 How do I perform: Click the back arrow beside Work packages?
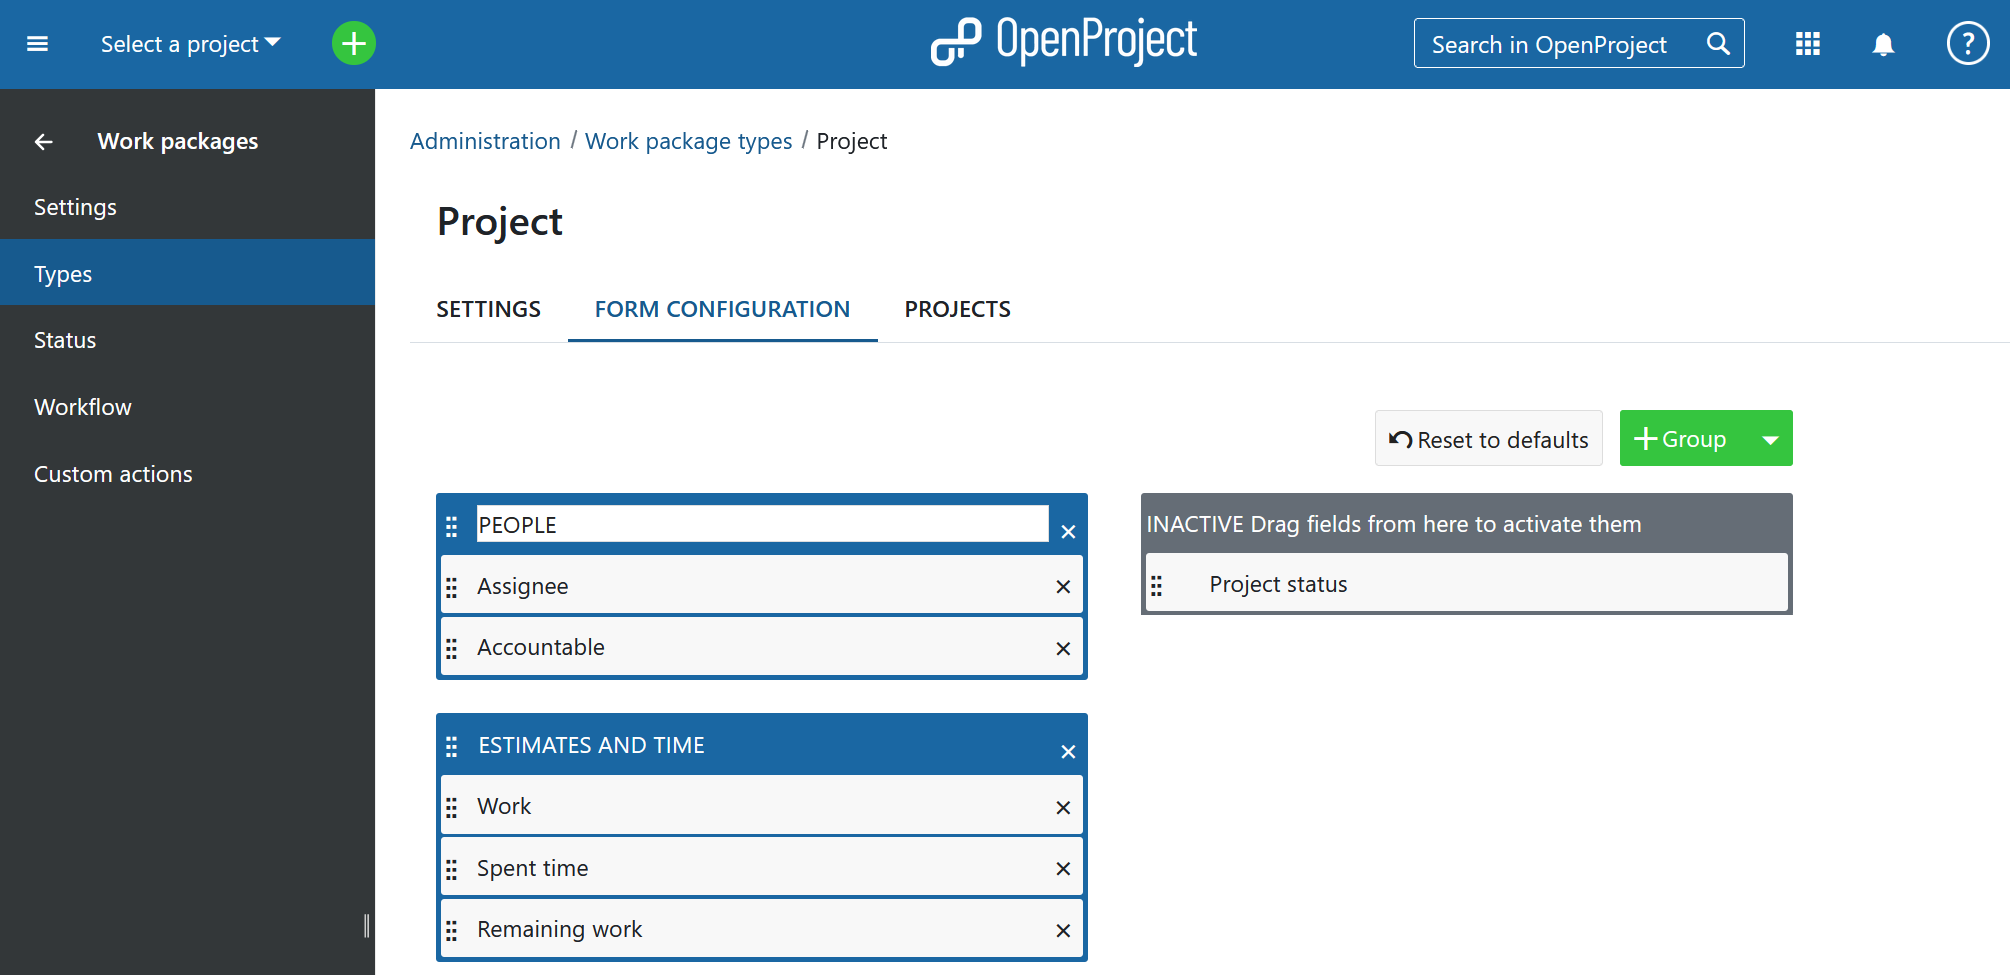pyautogui.click(x=44, y=142)
